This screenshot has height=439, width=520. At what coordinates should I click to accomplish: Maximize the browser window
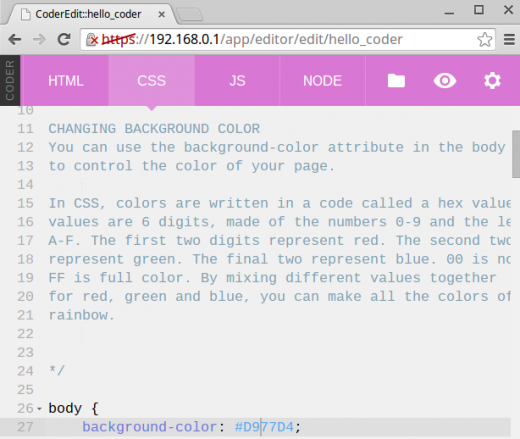pyautogui.click(x=479, y=10)
